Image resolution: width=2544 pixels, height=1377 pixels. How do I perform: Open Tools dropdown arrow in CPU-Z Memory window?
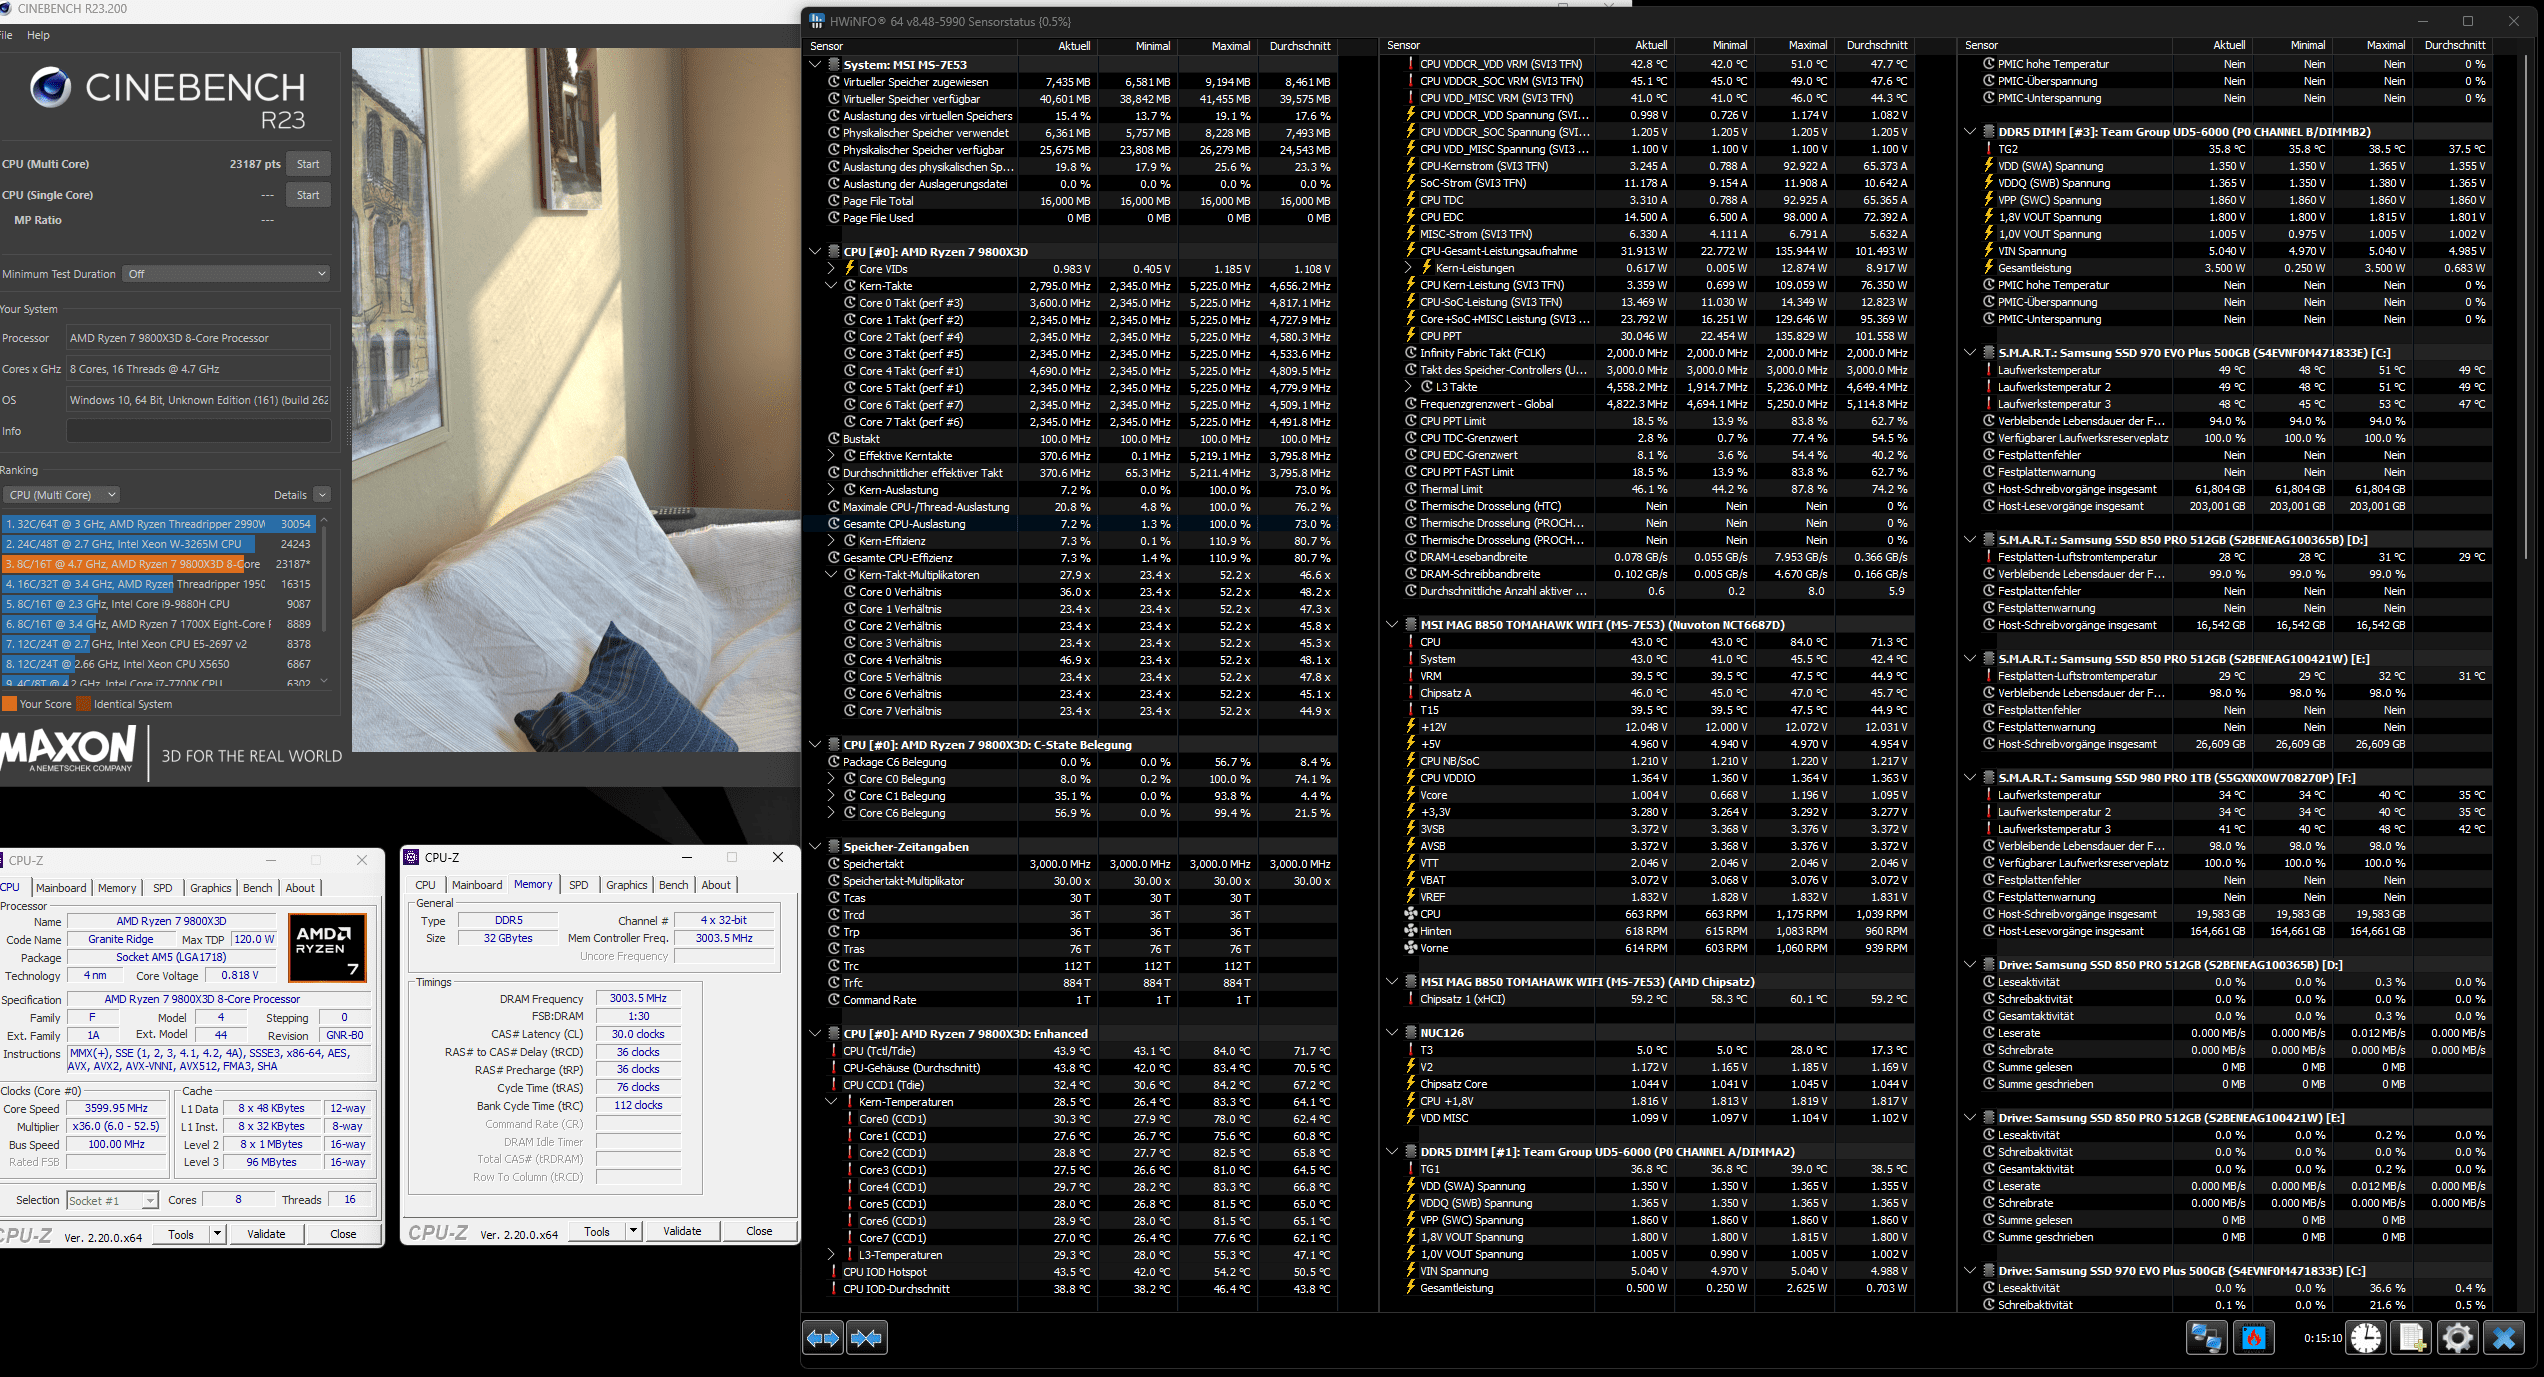[633, 1231]
